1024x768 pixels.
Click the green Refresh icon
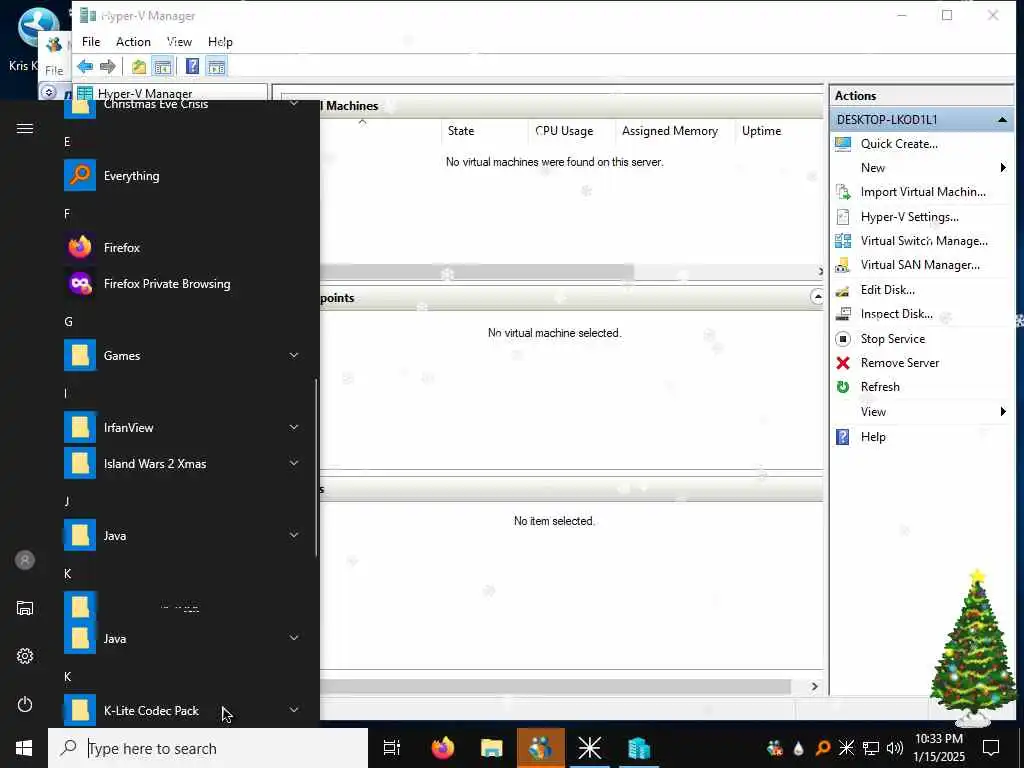click(x=843, y=387)
